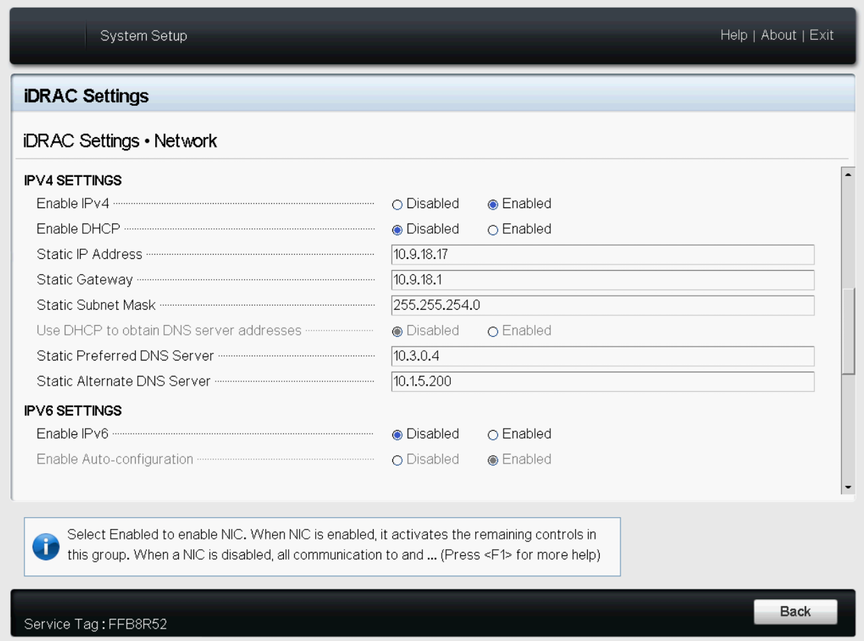The width and height of the screenshot is (864, 641).
Task: Edit the Static Subnet Mask field
Action: (602, 305)
